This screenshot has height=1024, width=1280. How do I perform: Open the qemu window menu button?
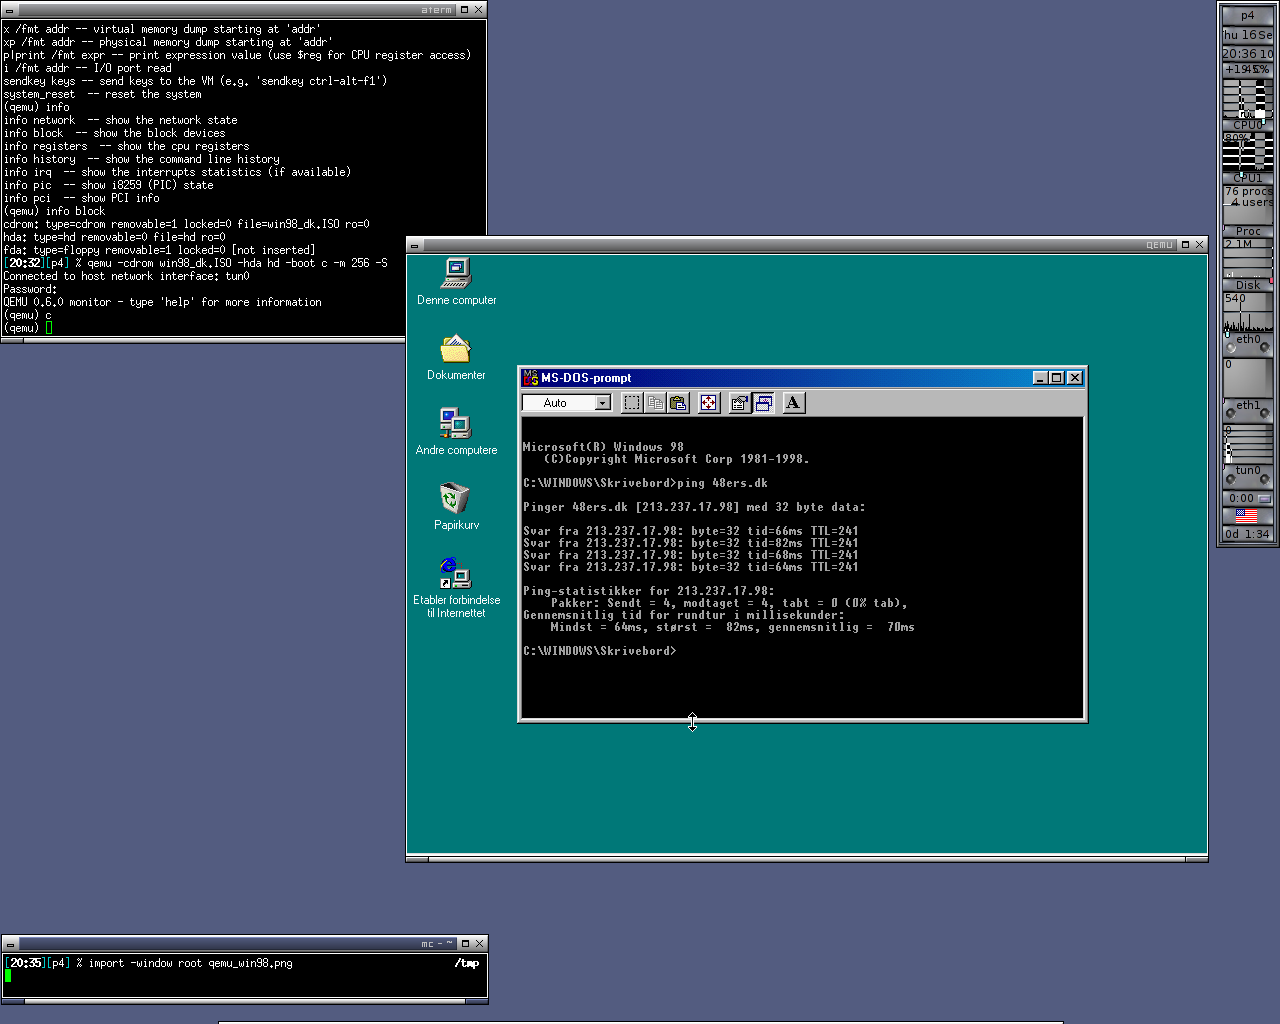[x=414, y=245]
